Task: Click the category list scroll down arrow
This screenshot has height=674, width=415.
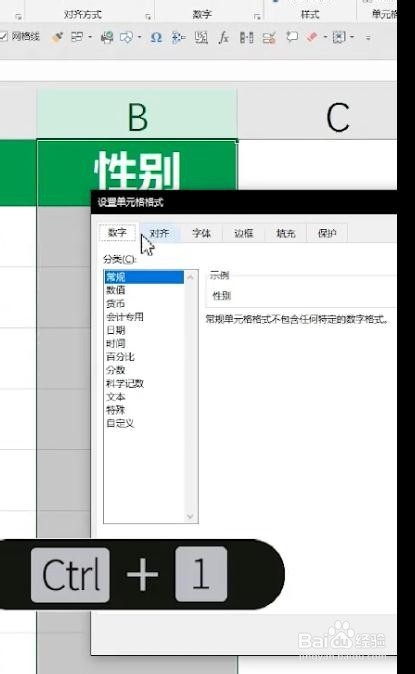Action: click(191, 516)
